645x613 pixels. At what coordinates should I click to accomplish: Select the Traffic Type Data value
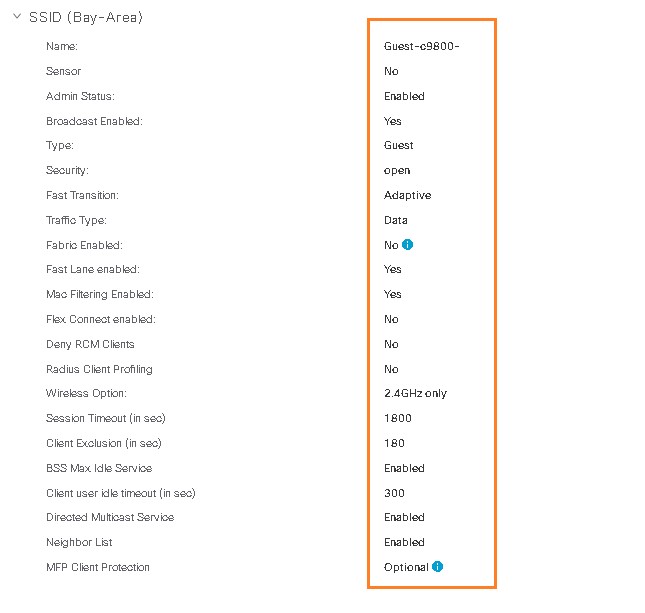click(396, 220)
